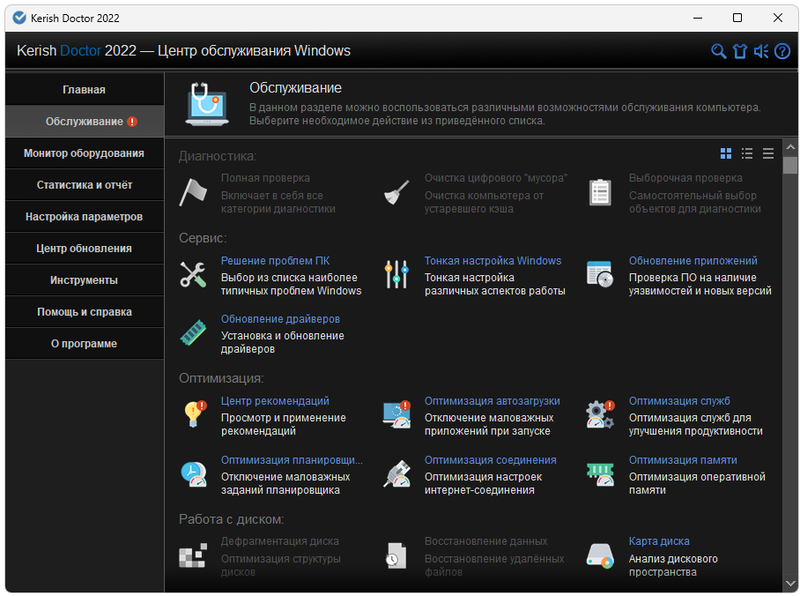Click the stethoscope laptop icon in section header
Viewport: 800px width, 596px height.
pos(207,105)
